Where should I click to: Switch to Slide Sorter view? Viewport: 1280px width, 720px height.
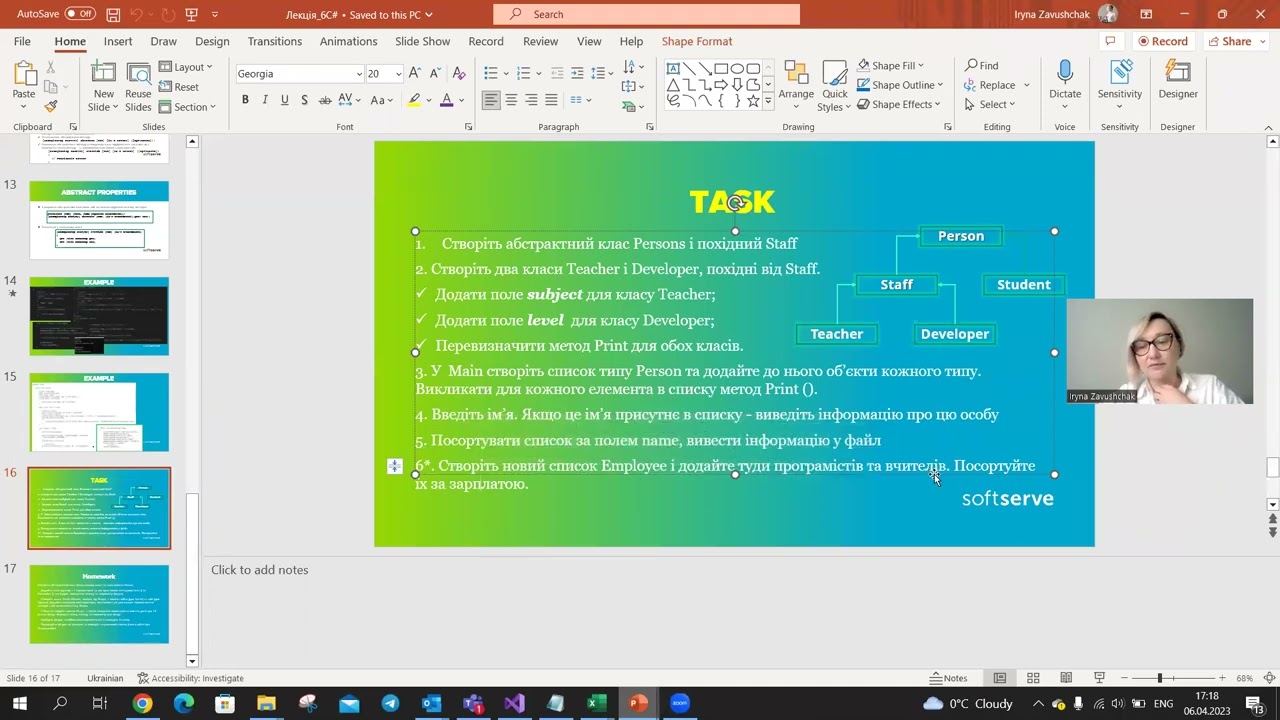click(x=1033, y=678)
